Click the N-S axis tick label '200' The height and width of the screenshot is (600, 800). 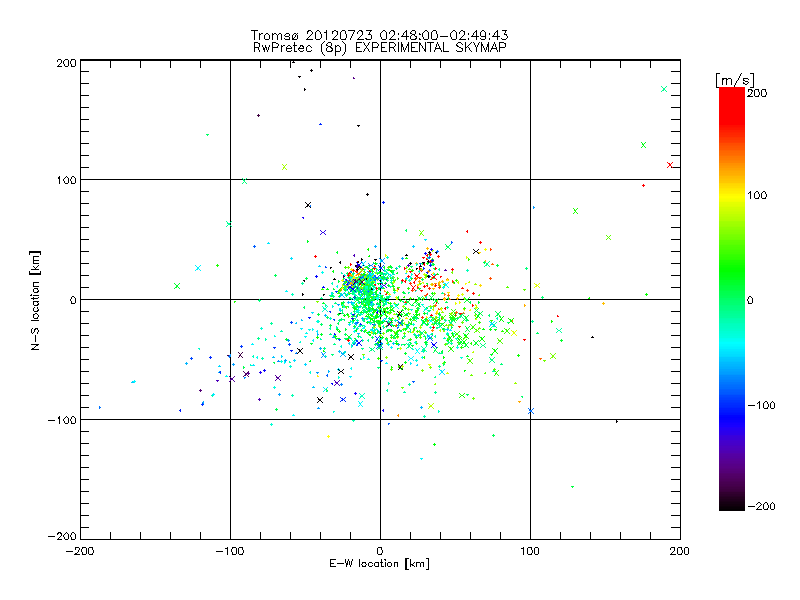[66, 63]
